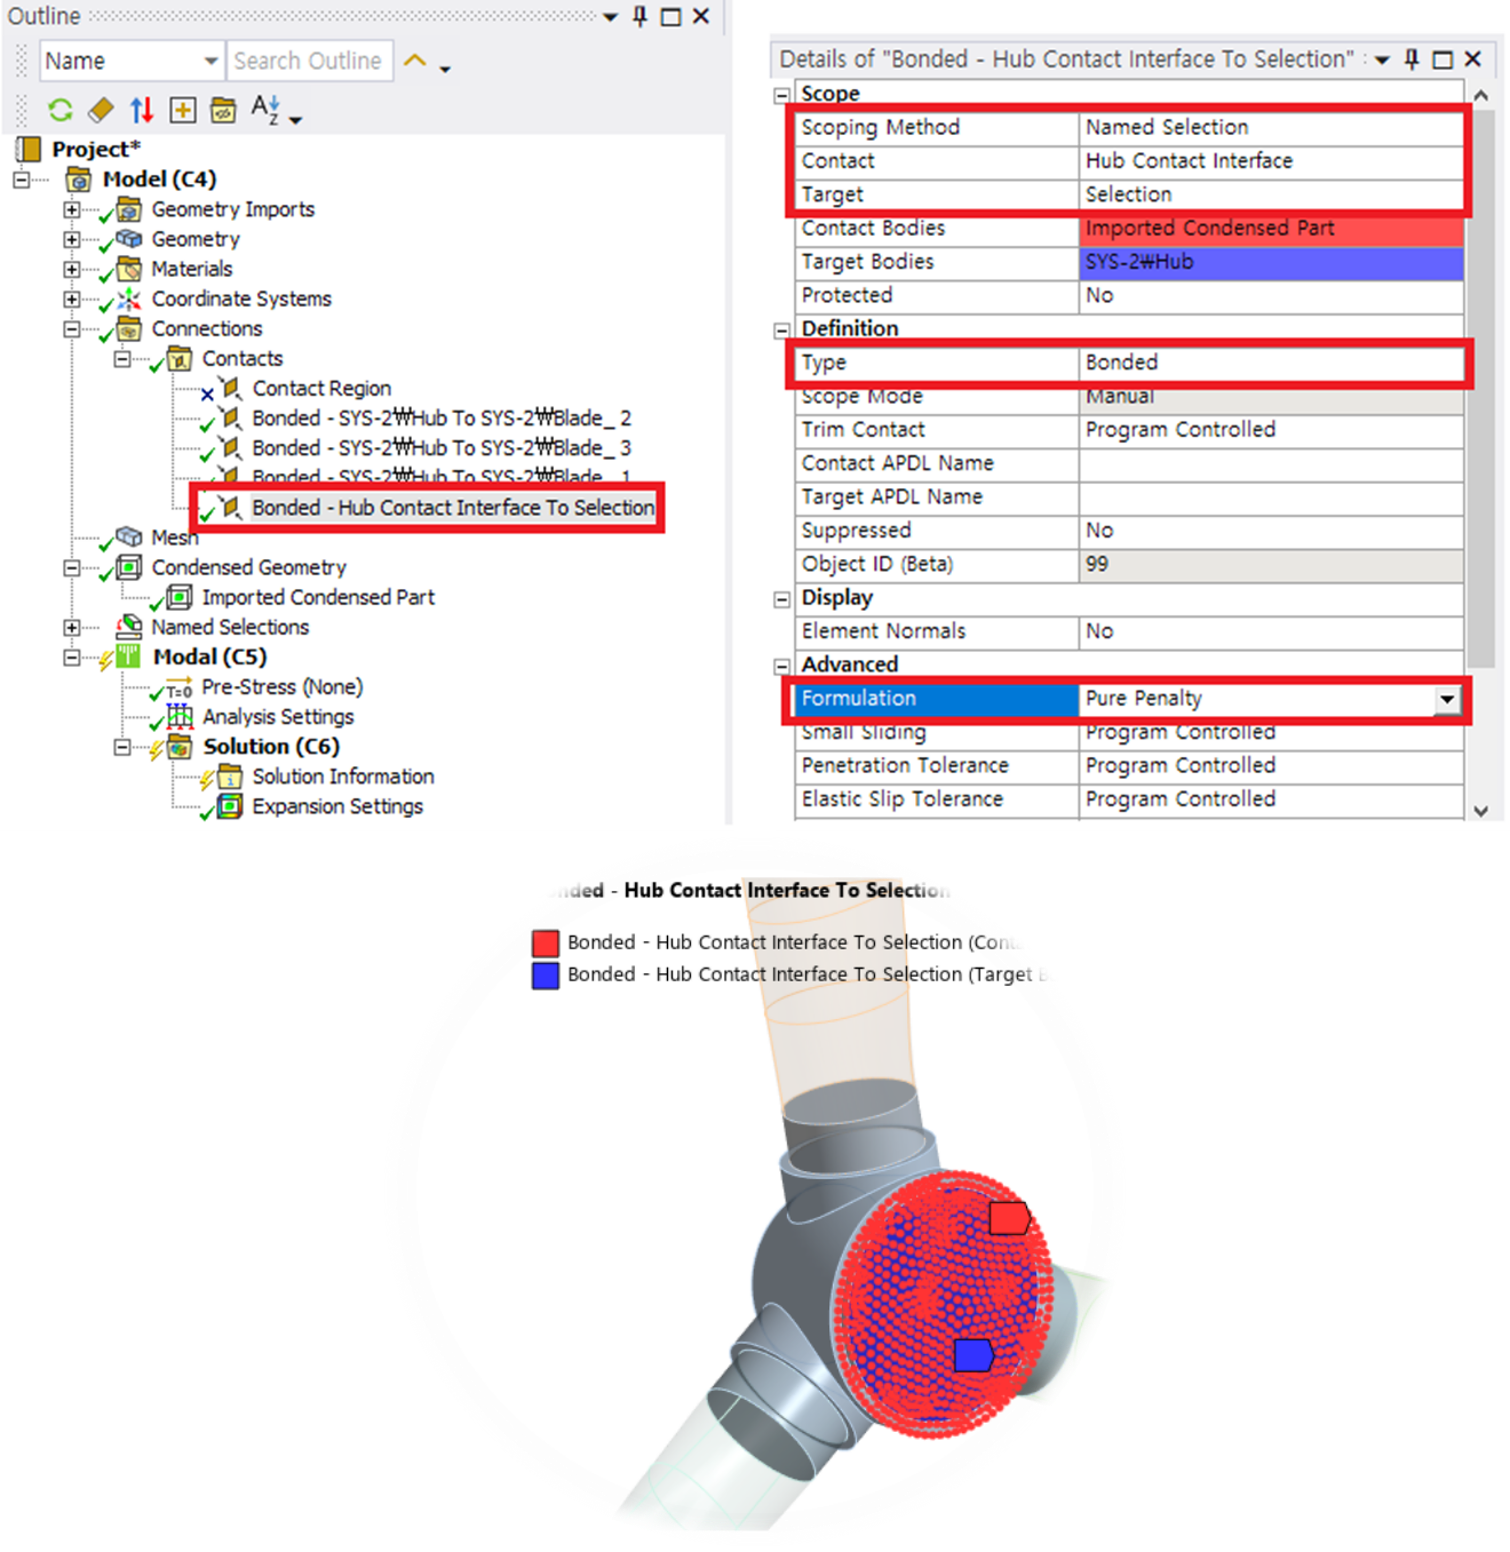Click the green refresh icon in Outline toolbar
Viewport: 1510px width, 1552px height.
(x=60, y=110)
